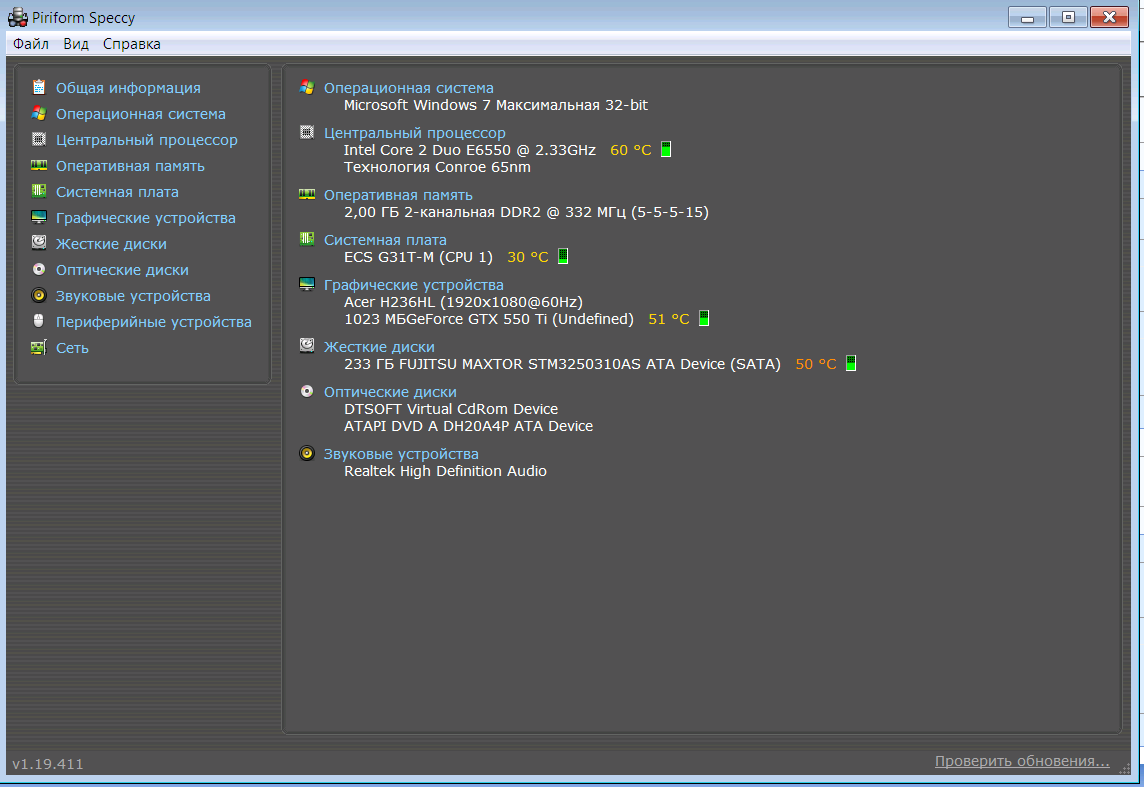Click the RAM icon in the summary panel
The height and width of the screenshot is (787, 1144).
tap(307, 194)
